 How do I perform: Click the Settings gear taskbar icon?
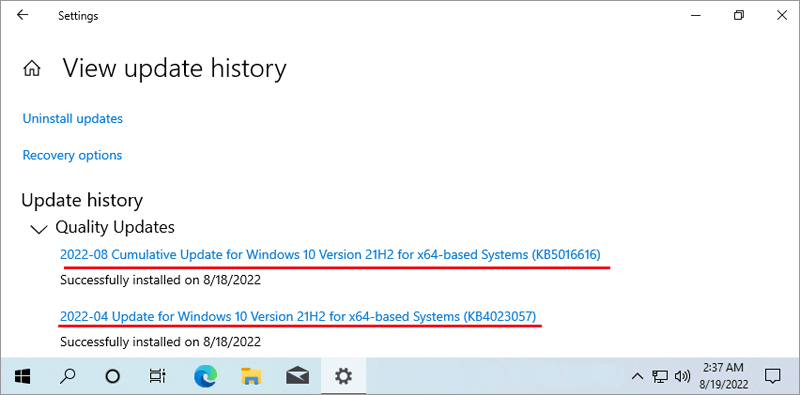pyautogui.click(x=343, y=377)
